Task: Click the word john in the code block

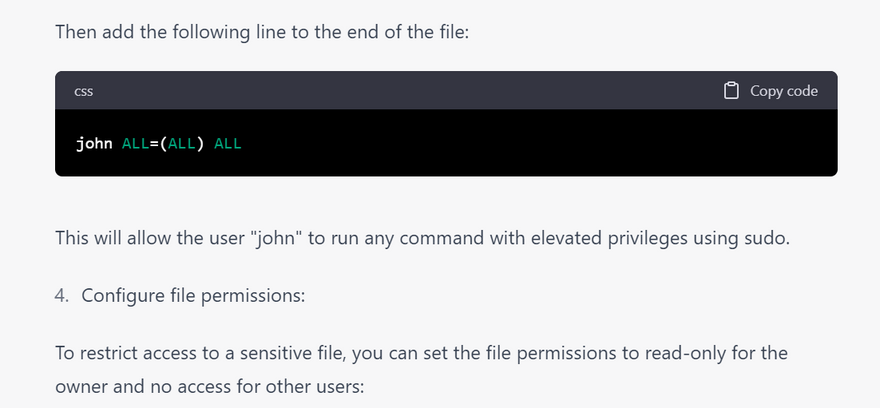Action: tap(94, 143)
